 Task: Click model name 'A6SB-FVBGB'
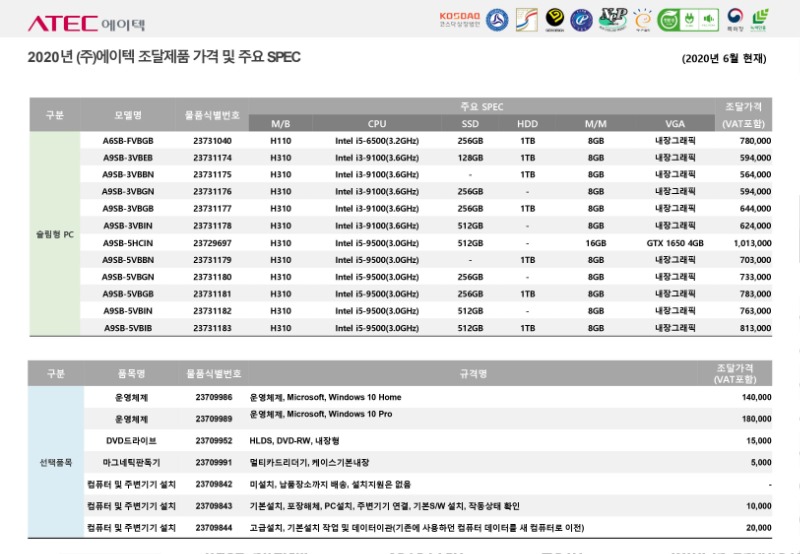click(x=128, y=141)
